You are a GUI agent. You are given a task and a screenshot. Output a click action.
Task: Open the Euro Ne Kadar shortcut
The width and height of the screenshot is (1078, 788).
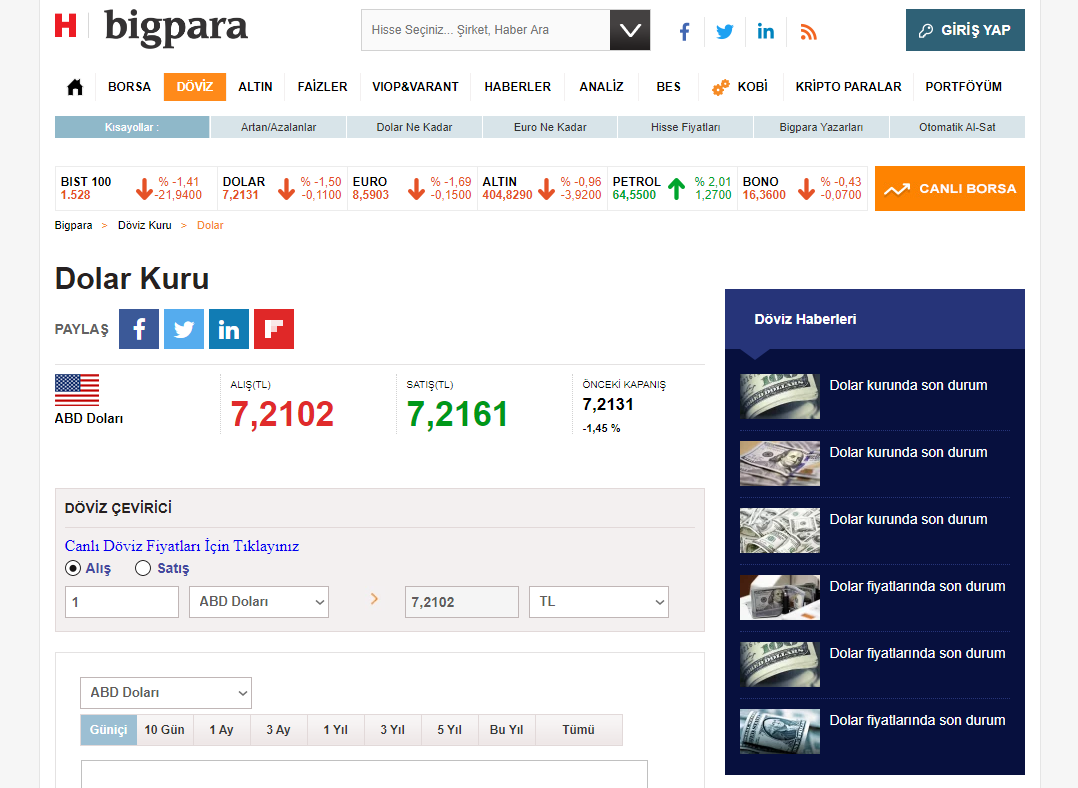point(550,127)
